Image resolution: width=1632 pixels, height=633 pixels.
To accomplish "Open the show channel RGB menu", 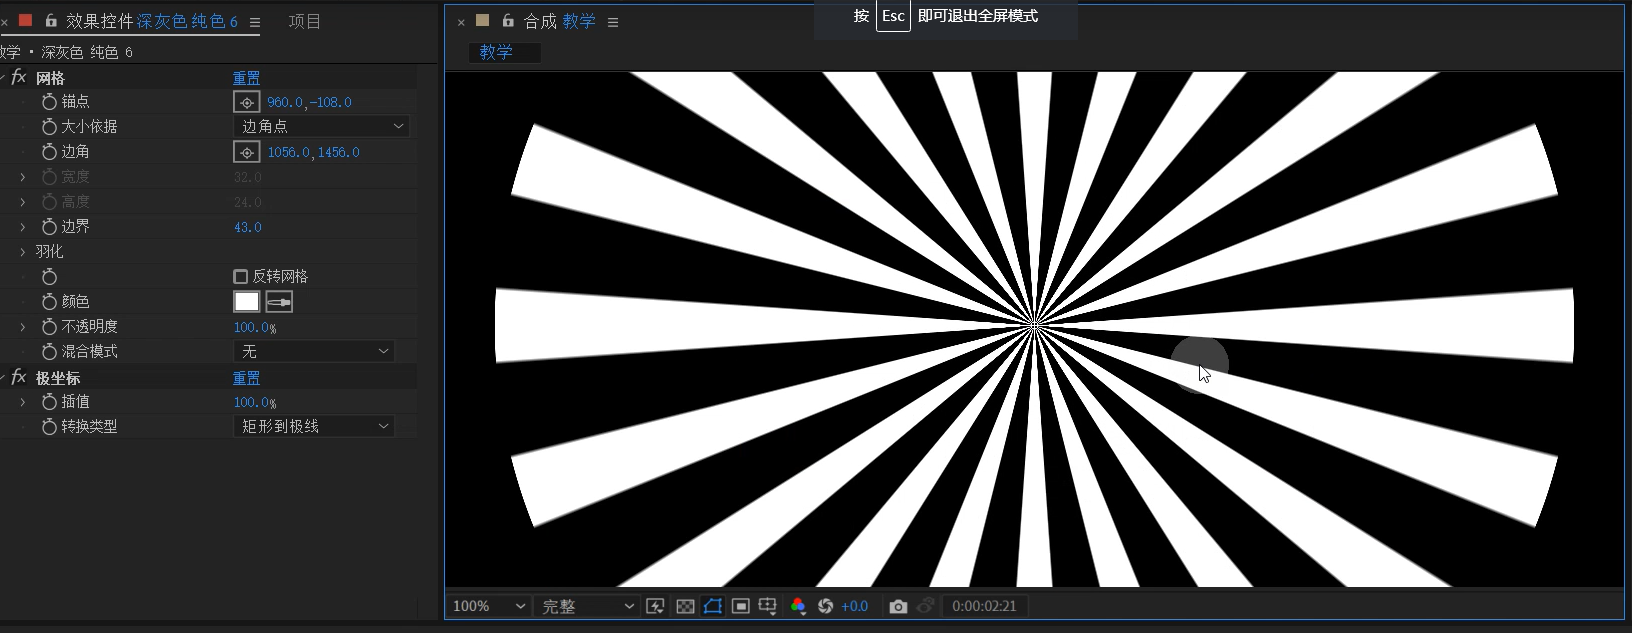I will pyautogui.click(x=798, y=606).
